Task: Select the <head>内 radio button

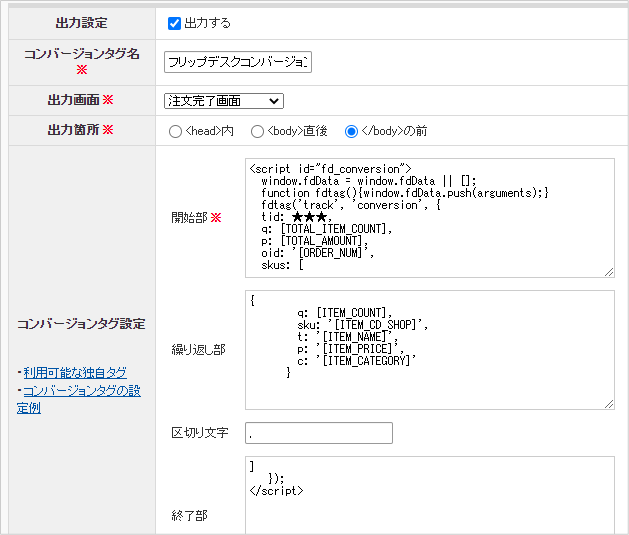Action: tap(175, 132)
